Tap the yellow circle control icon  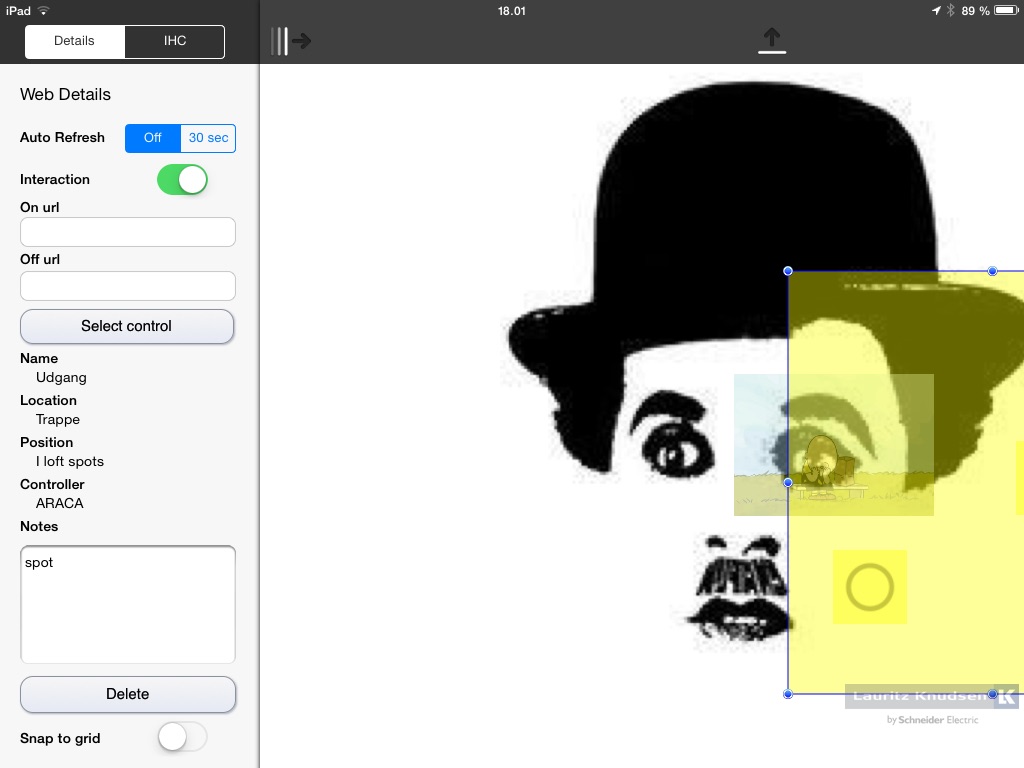[x=869, y=587]
